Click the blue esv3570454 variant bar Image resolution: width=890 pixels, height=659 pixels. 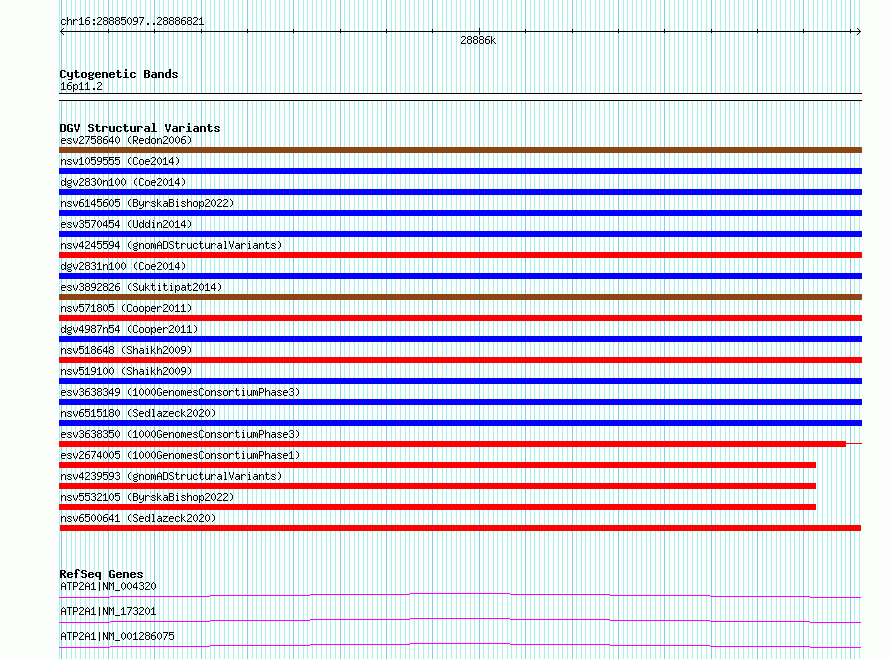click(x=460, y=234)
